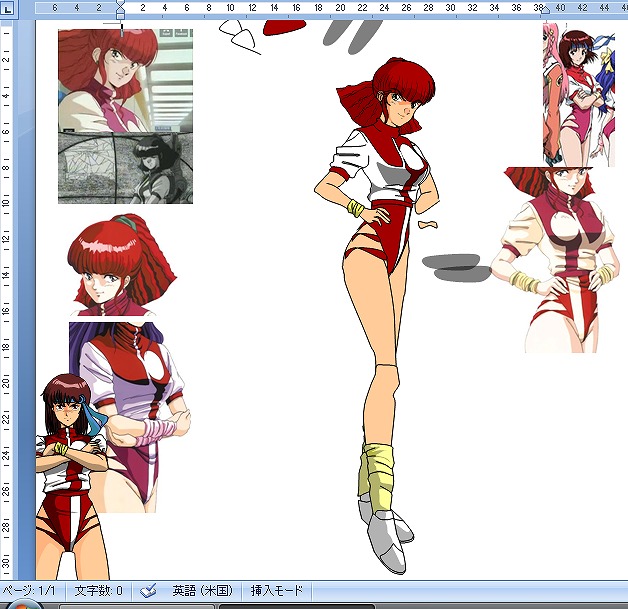The height and width of the screenshot is (609, 628).
Task: Click the vertical ruler on the left
Action: [x=8, y=300]
